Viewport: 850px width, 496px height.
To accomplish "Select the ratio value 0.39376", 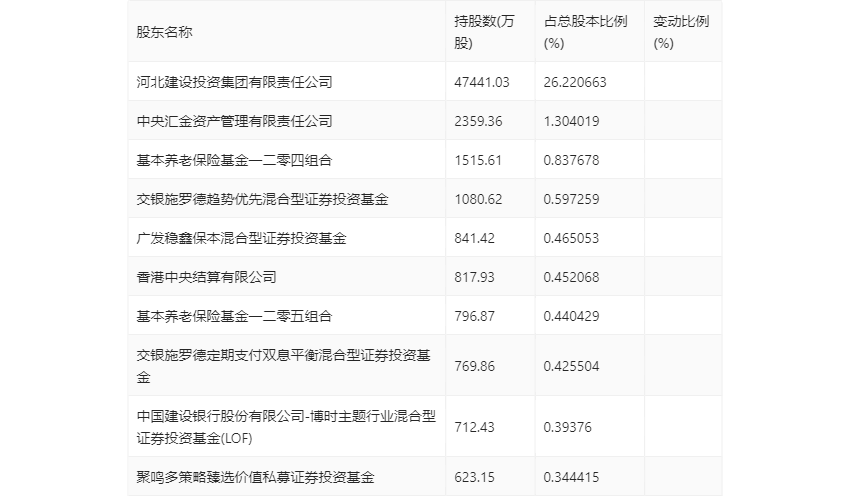I will pyautogui.click(x=568, y=427).
